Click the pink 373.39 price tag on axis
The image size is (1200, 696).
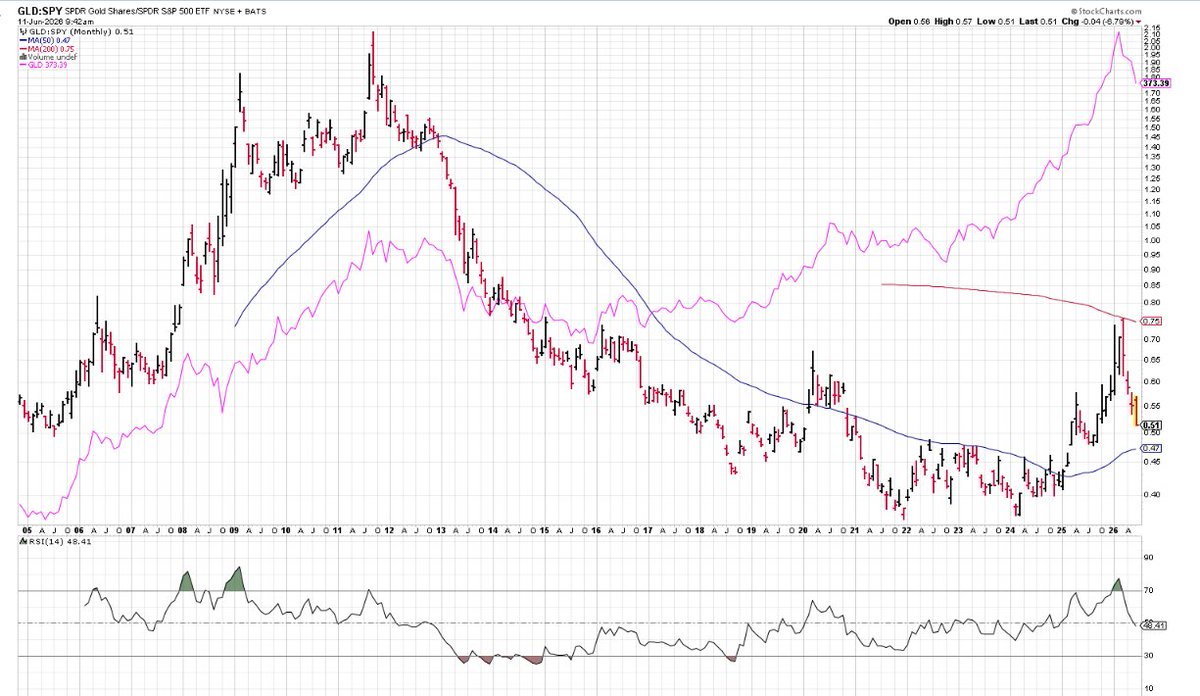tap(1155, 84)
